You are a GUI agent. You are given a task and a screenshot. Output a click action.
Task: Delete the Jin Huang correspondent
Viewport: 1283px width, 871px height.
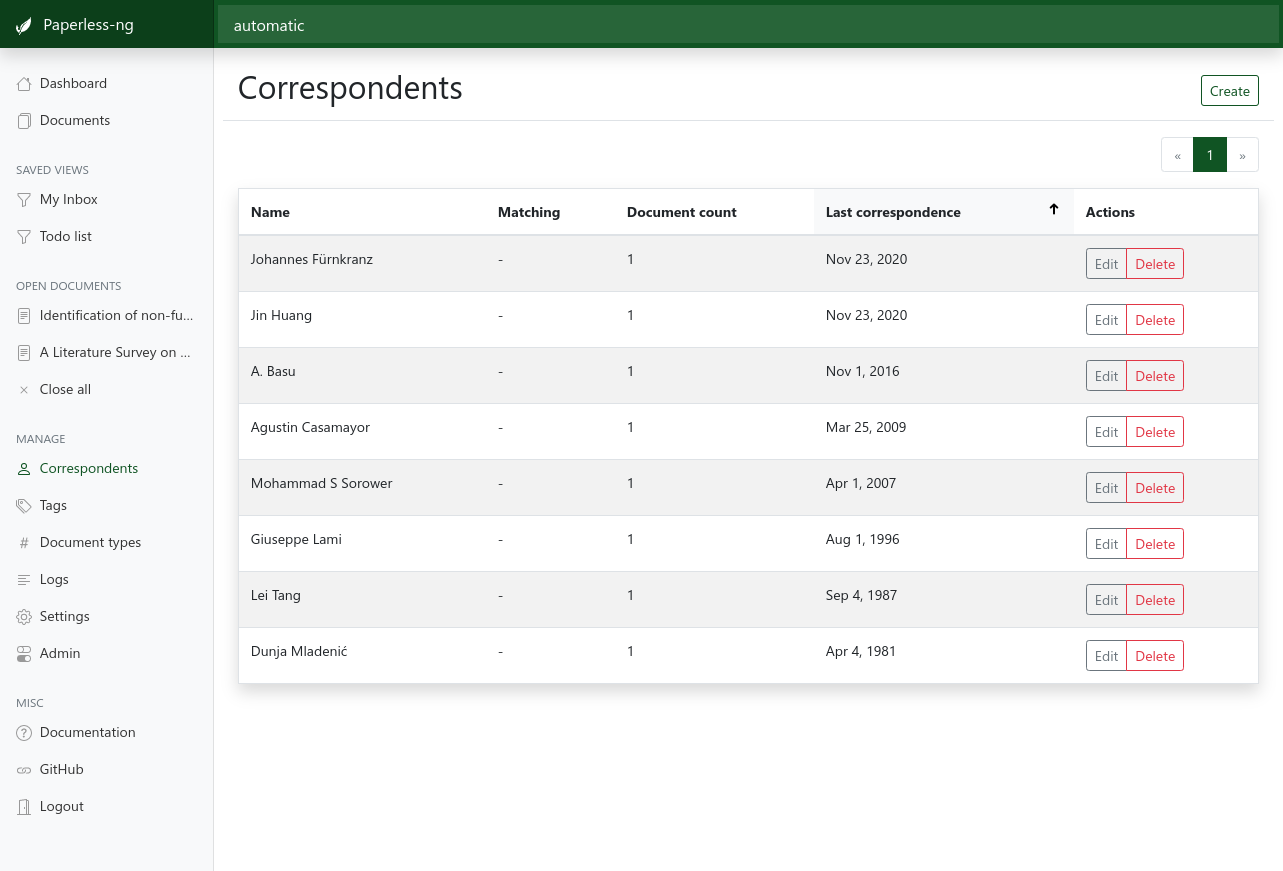(x=1155, y=320)
